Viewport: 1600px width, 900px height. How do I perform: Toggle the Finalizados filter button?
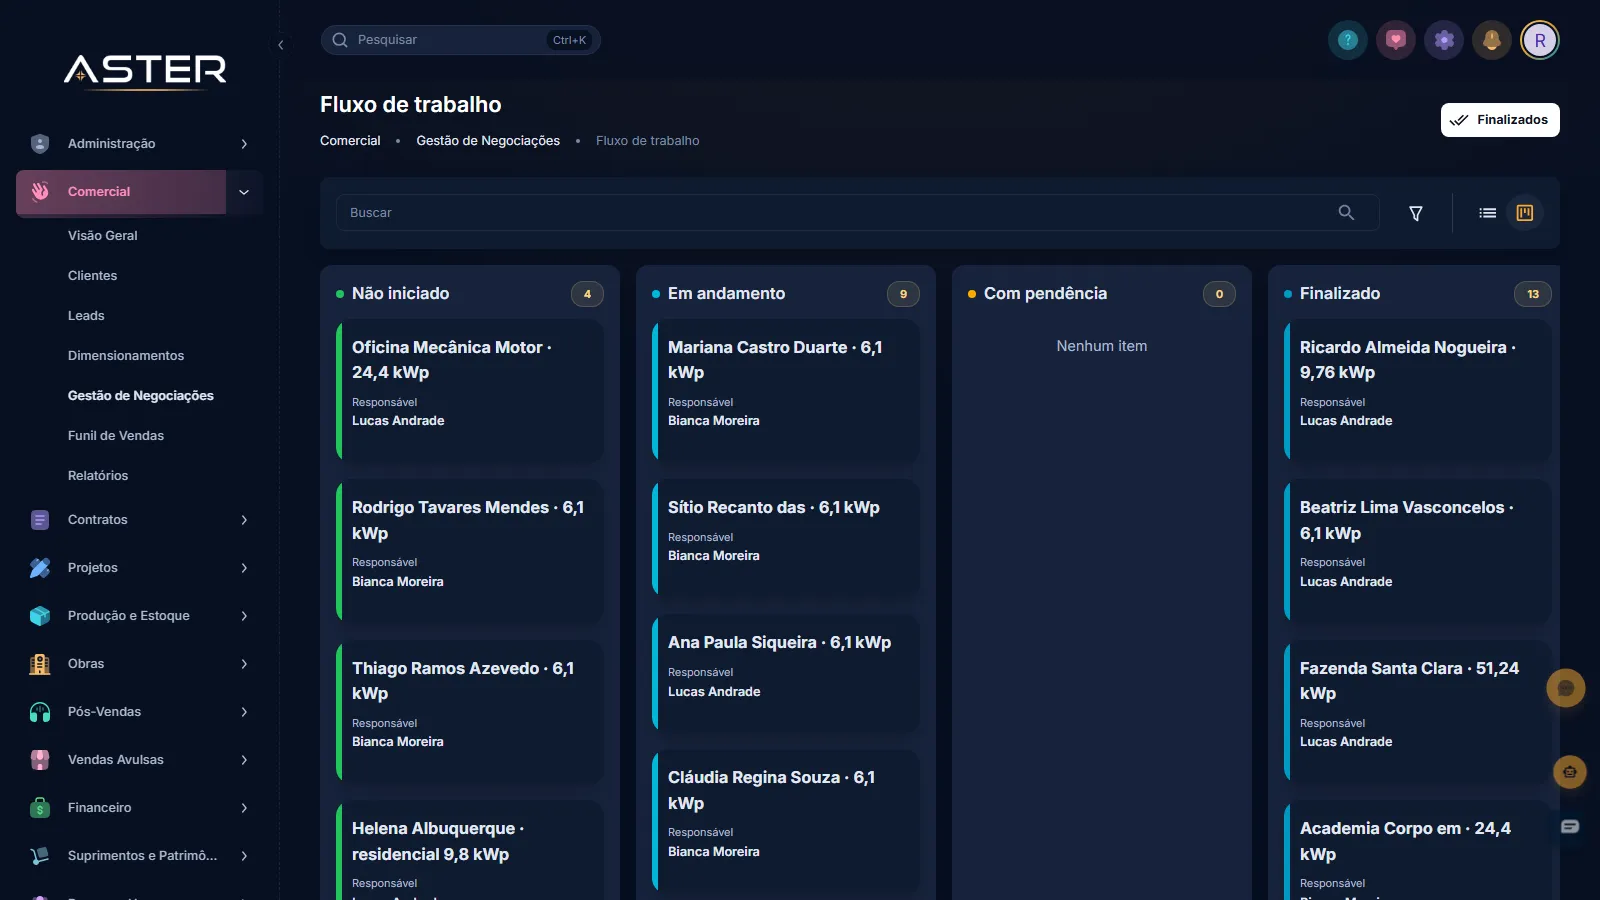pyautogui.click(x=1500, y=120)
